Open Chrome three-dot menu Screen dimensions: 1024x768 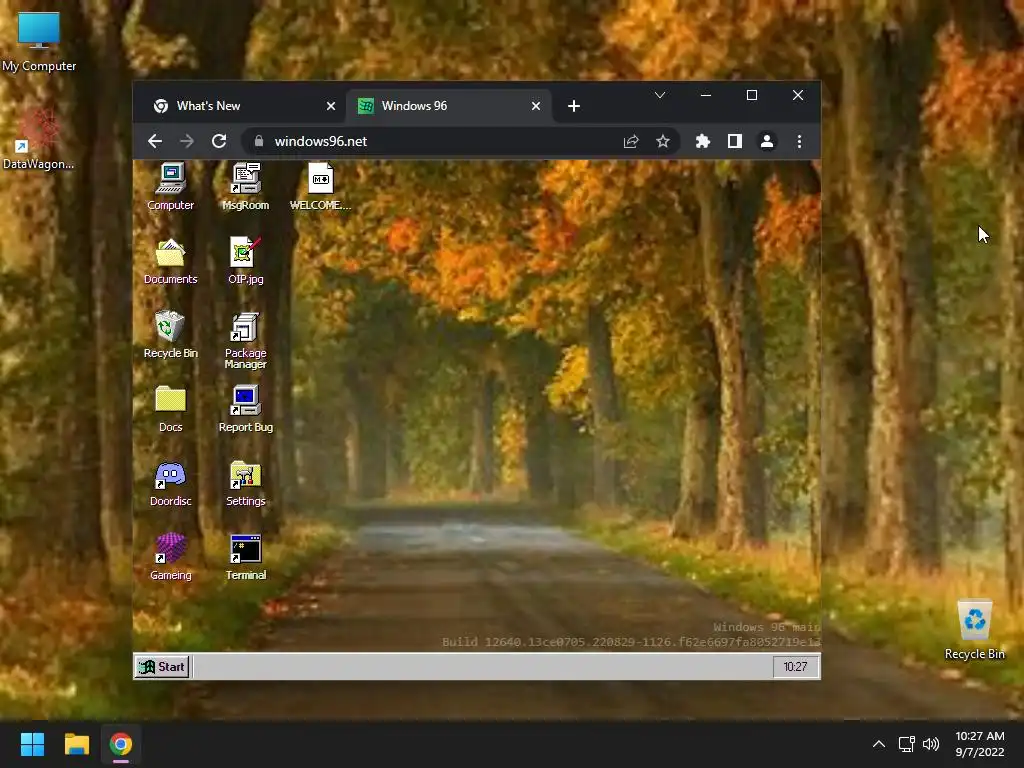799,141
